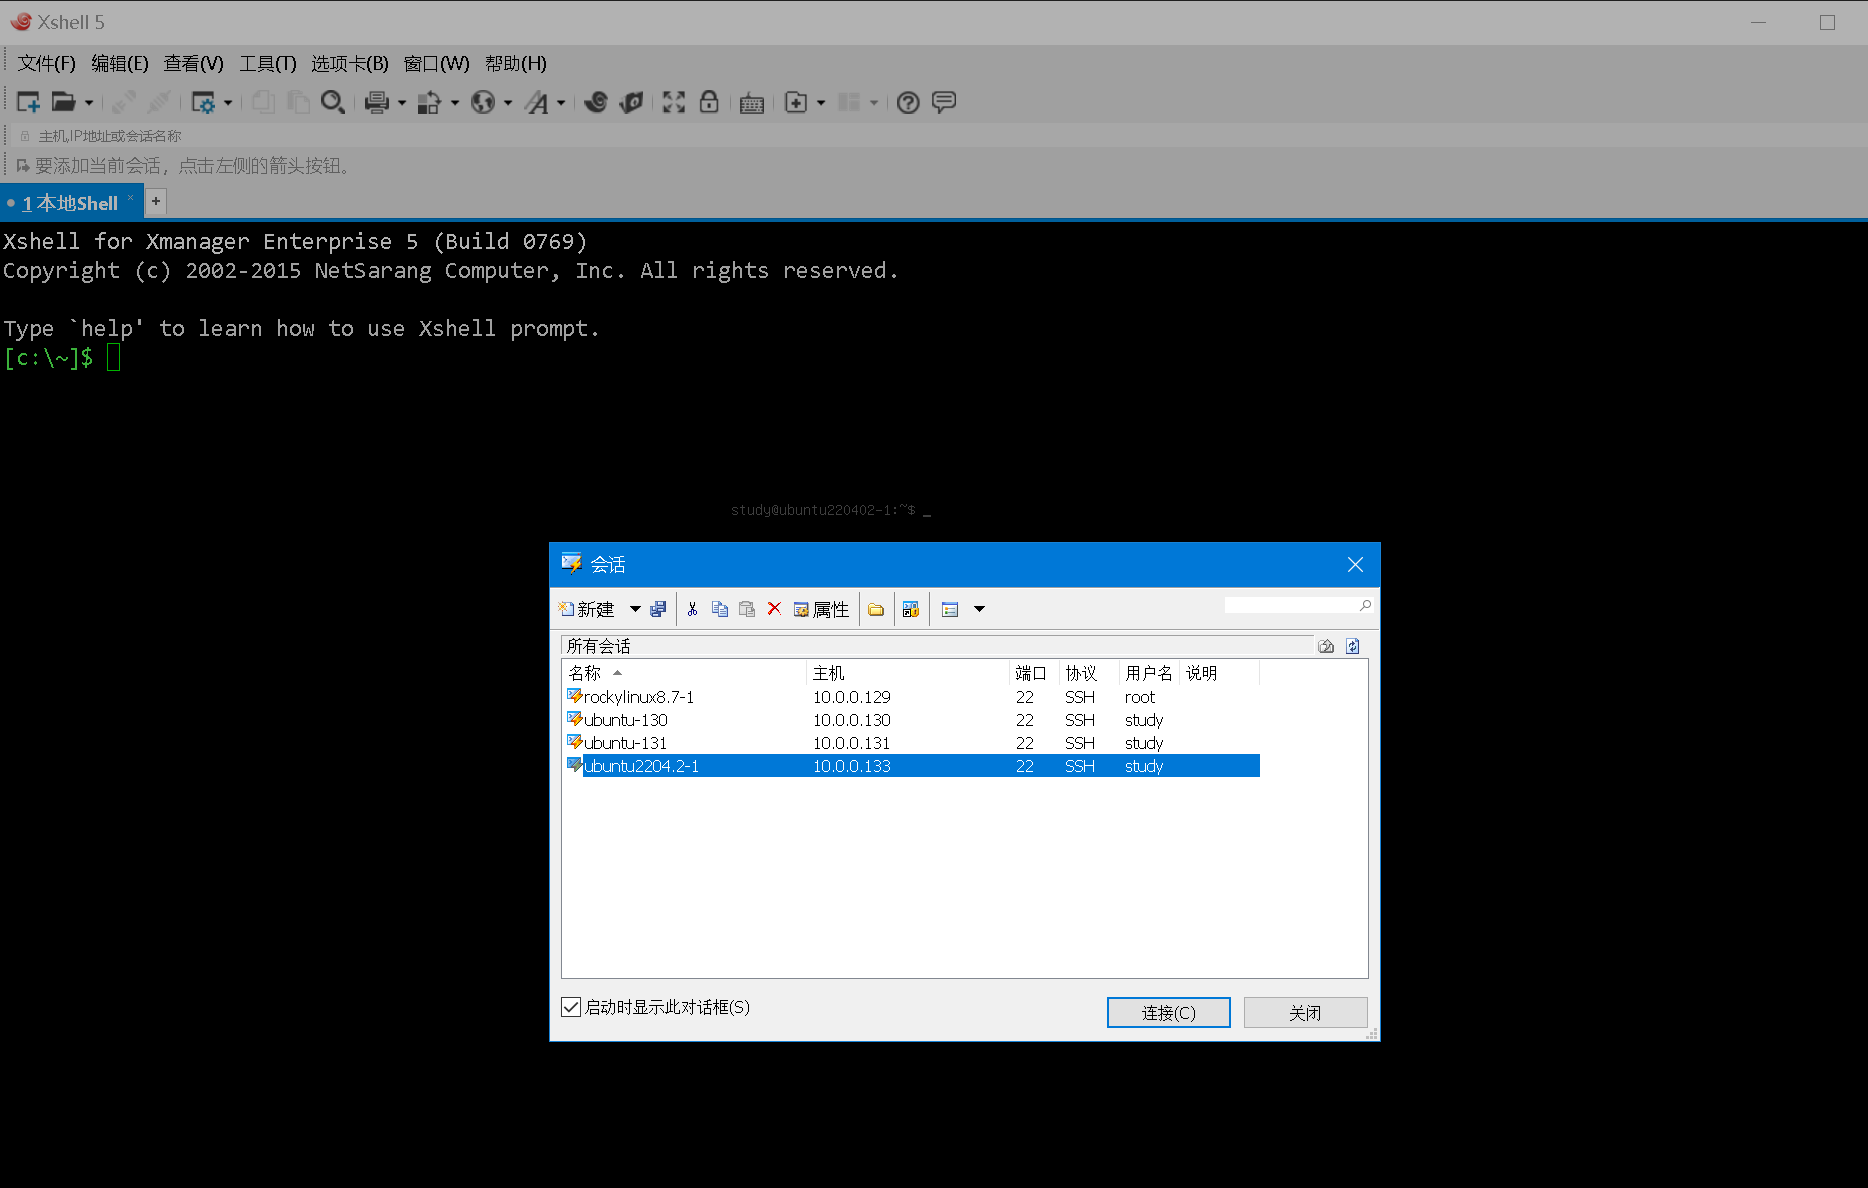Viewport: 1868px width, 1188px height.
Task: Click the refresh icon next to path bar
Action: click(1353, 646)
